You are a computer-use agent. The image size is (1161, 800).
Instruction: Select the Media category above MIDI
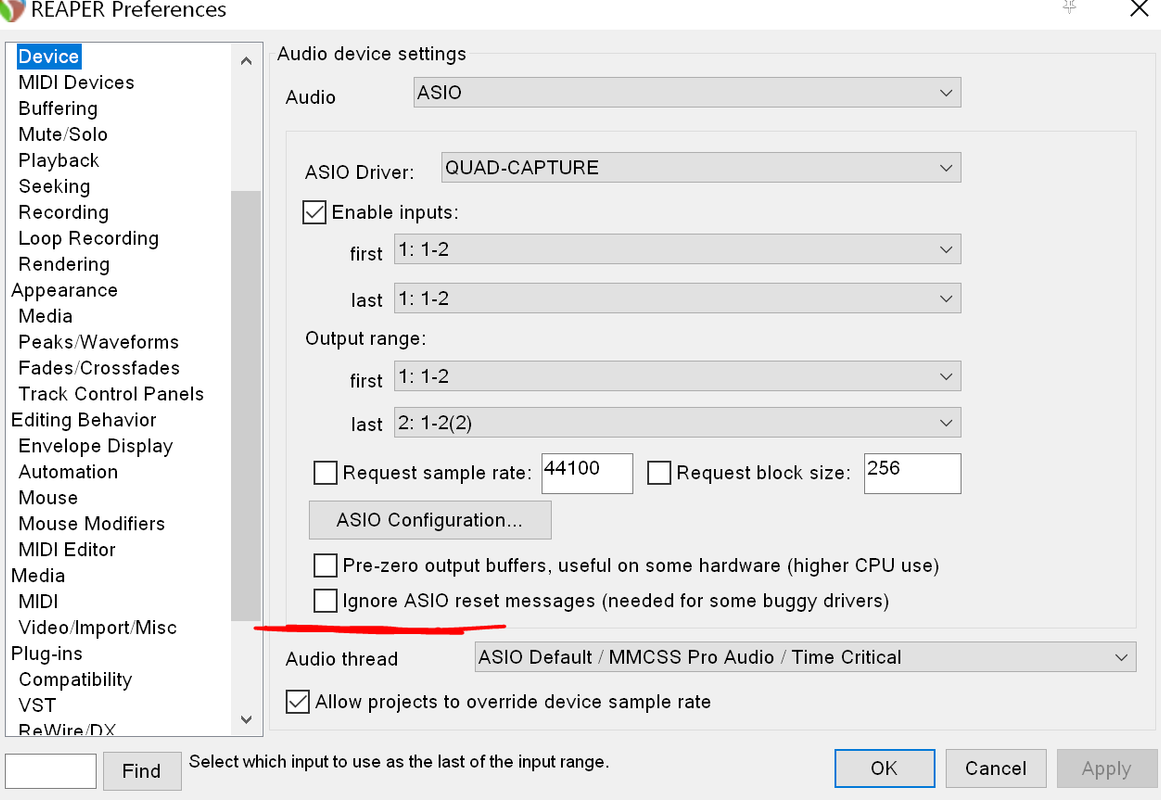coord(38,575)
